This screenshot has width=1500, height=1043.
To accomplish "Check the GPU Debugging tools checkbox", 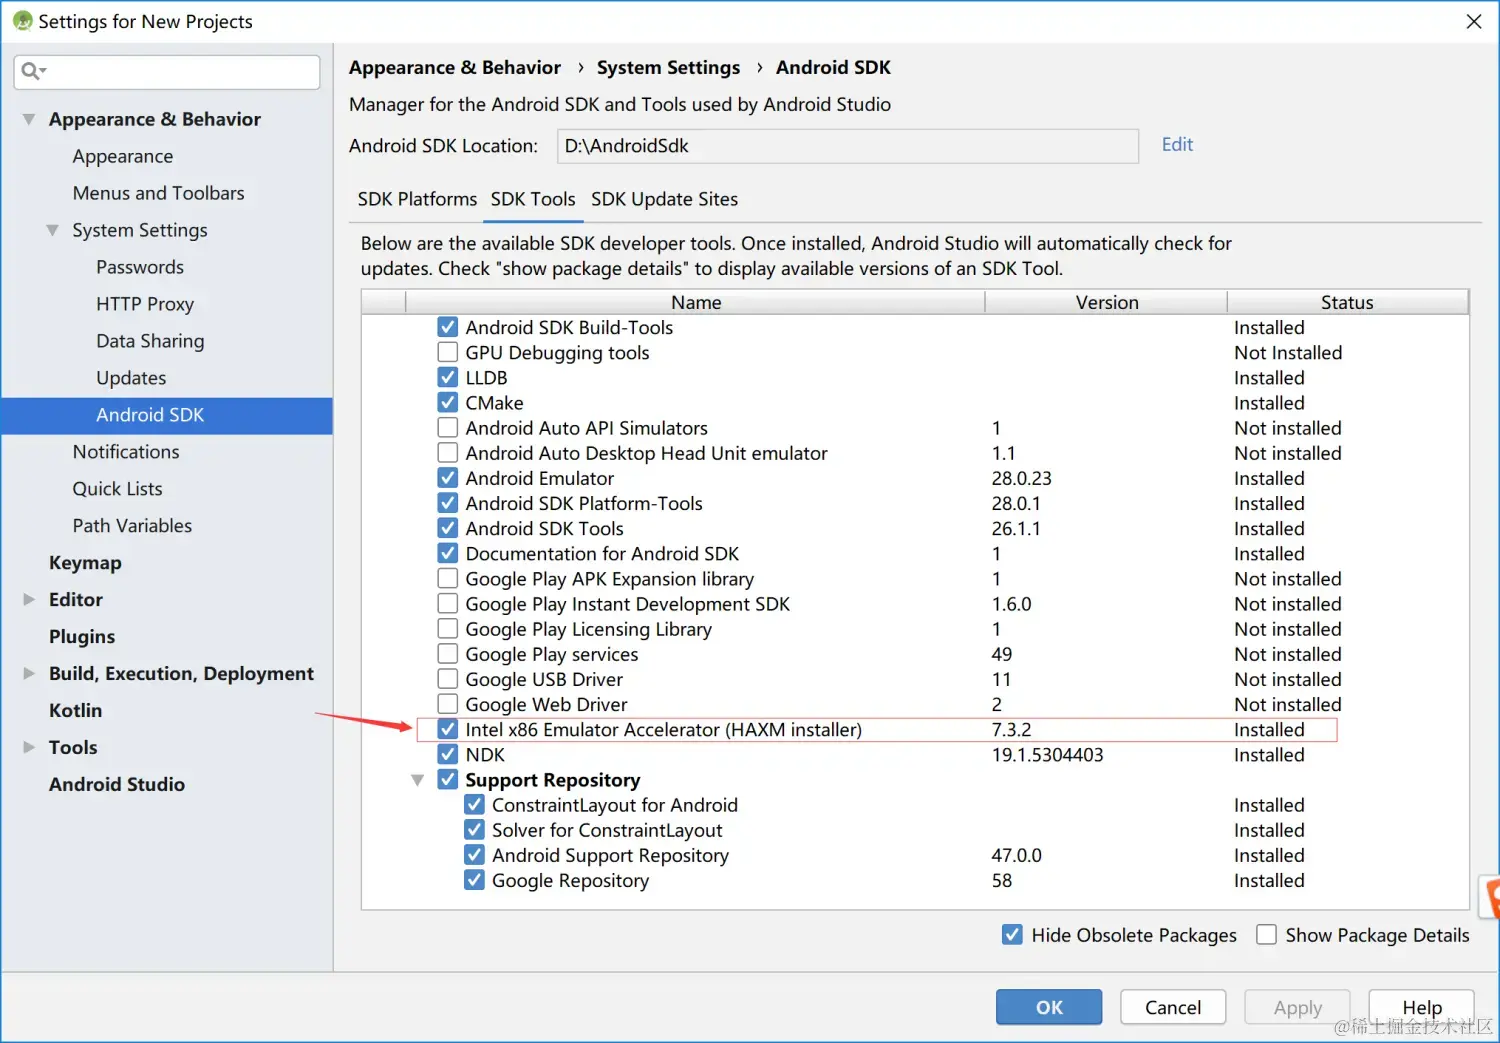I will 448,352.
